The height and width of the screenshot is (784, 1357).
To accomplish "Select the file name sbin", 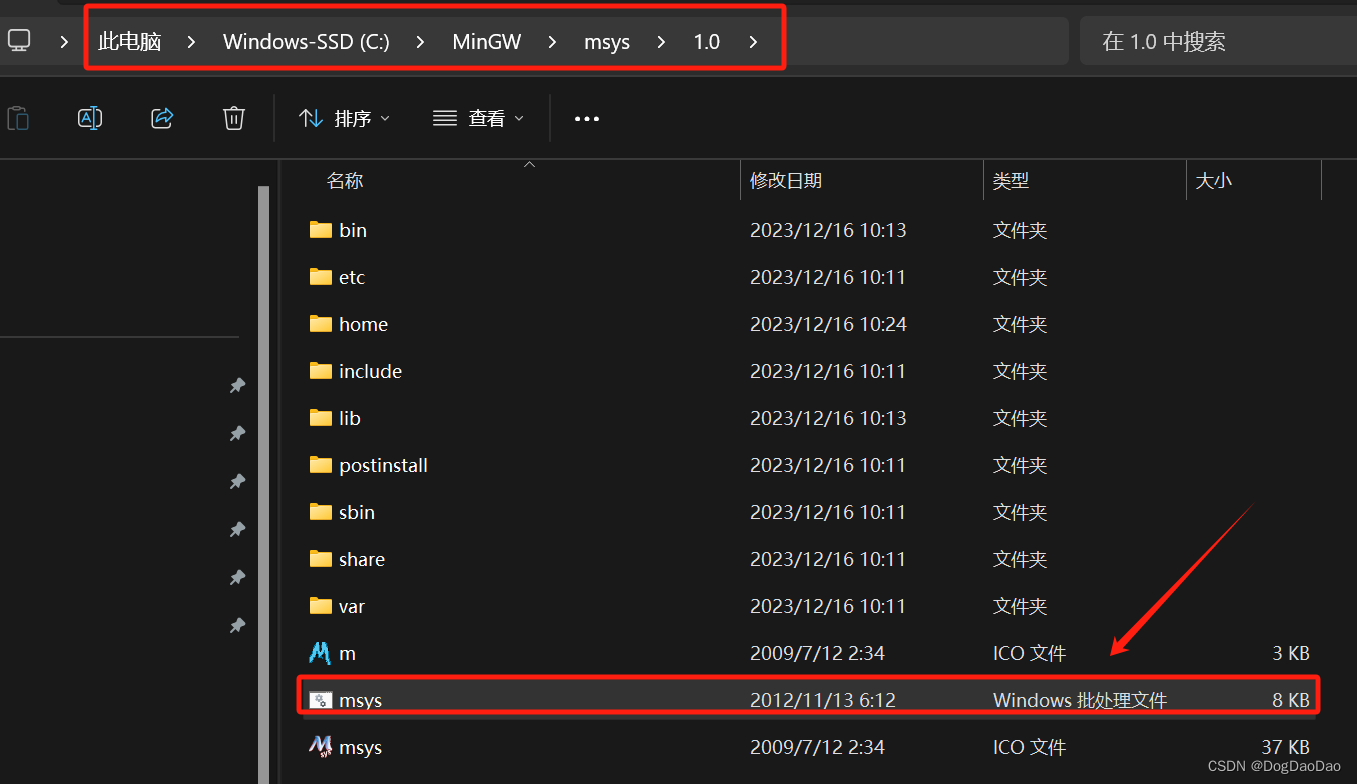I will click(x=357, y=512).
